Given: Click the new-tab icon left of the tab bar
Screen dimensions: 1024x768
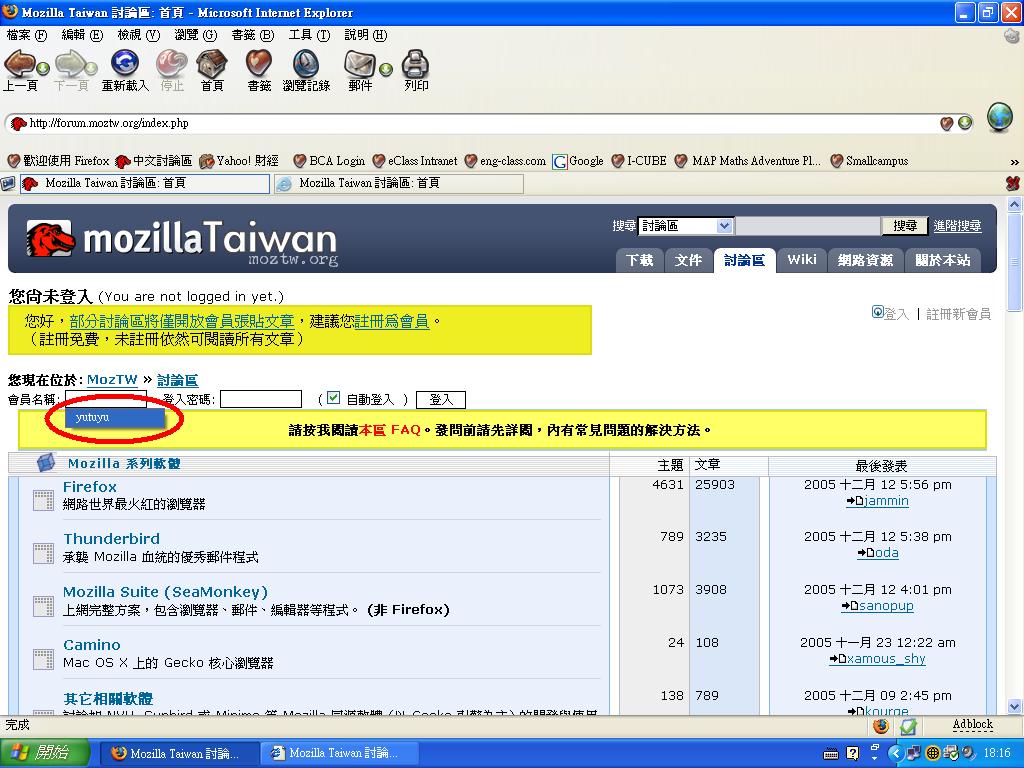Looking at the screenshot, I should tap(8, 184).
